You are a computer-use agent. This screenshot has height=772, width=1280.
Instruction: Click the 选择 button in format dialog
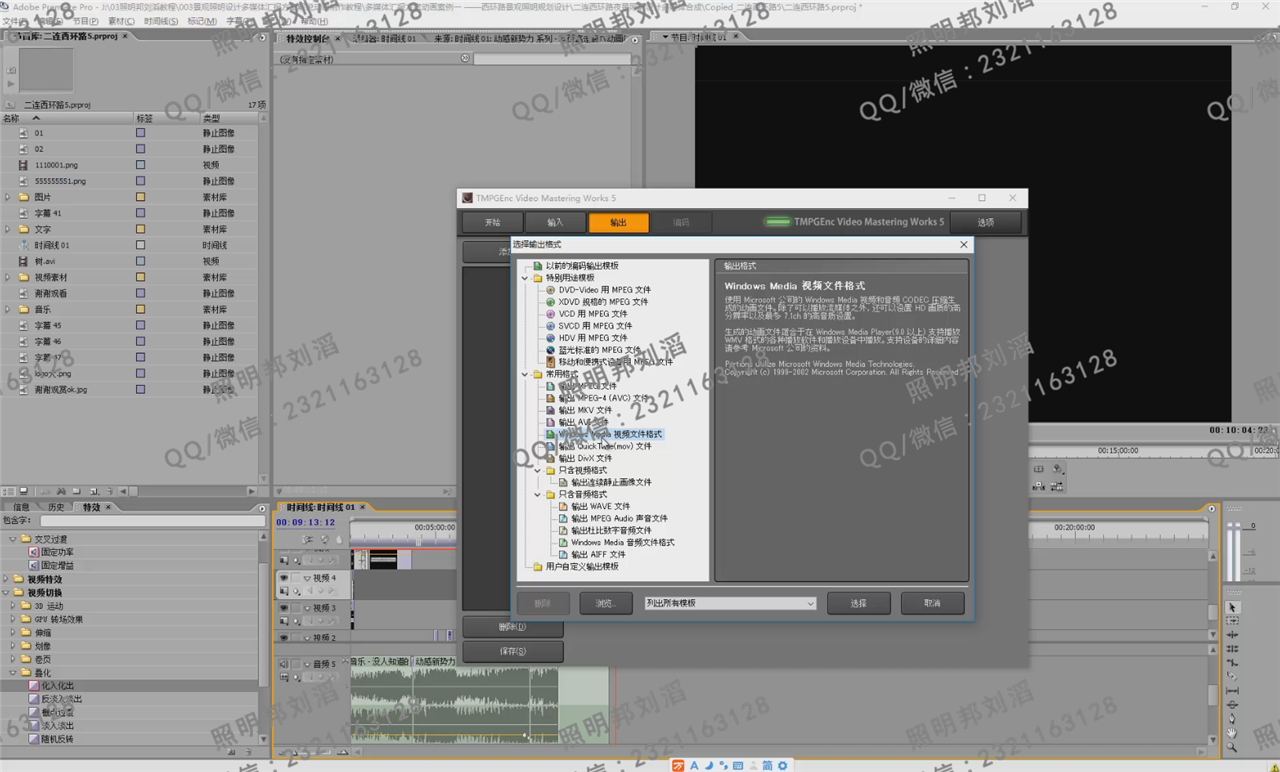(858, 603)
